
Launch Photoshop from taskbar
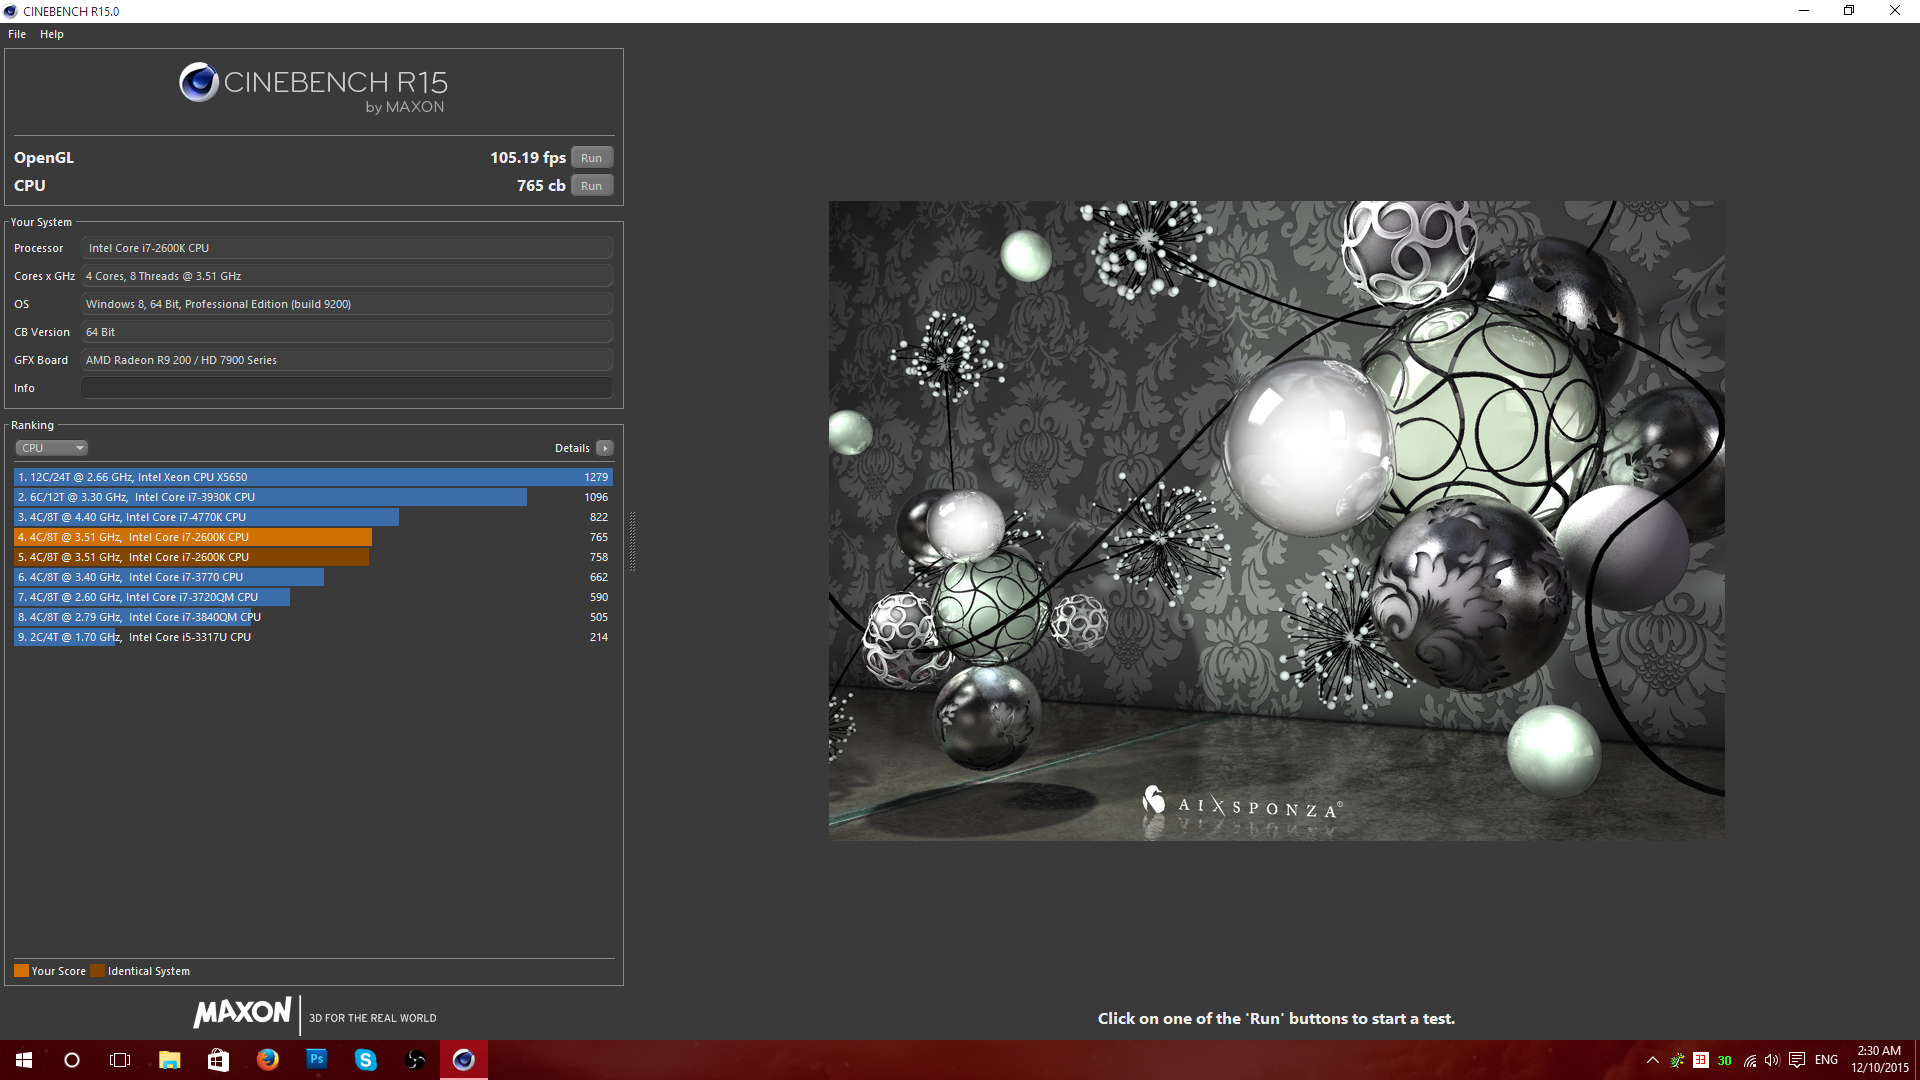(x=316, y=1060)
